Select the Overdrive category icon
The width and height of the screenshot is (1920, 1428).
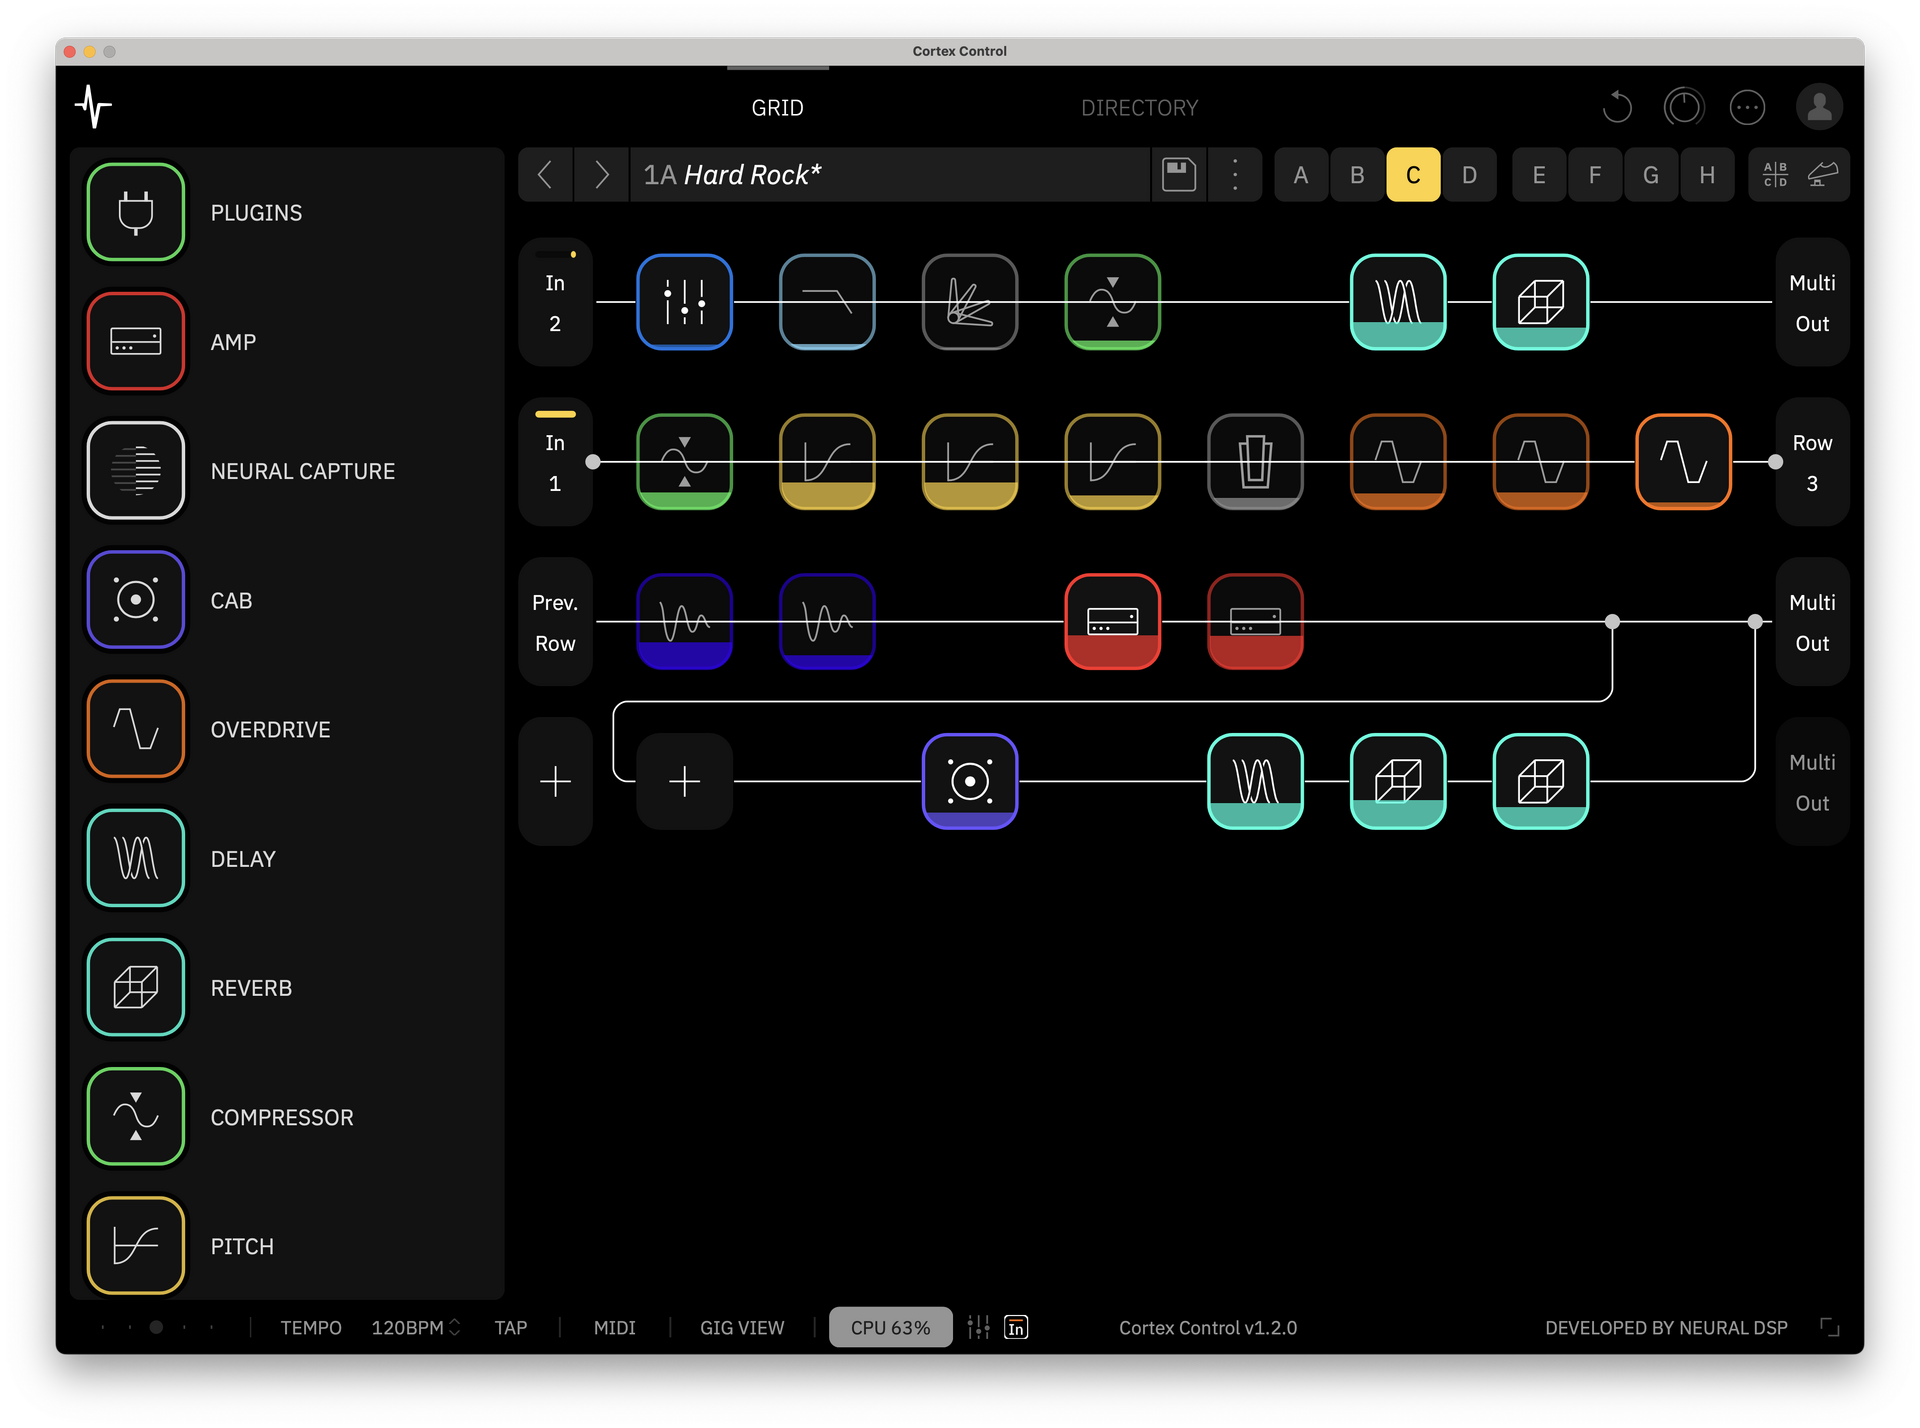[135, 729]
